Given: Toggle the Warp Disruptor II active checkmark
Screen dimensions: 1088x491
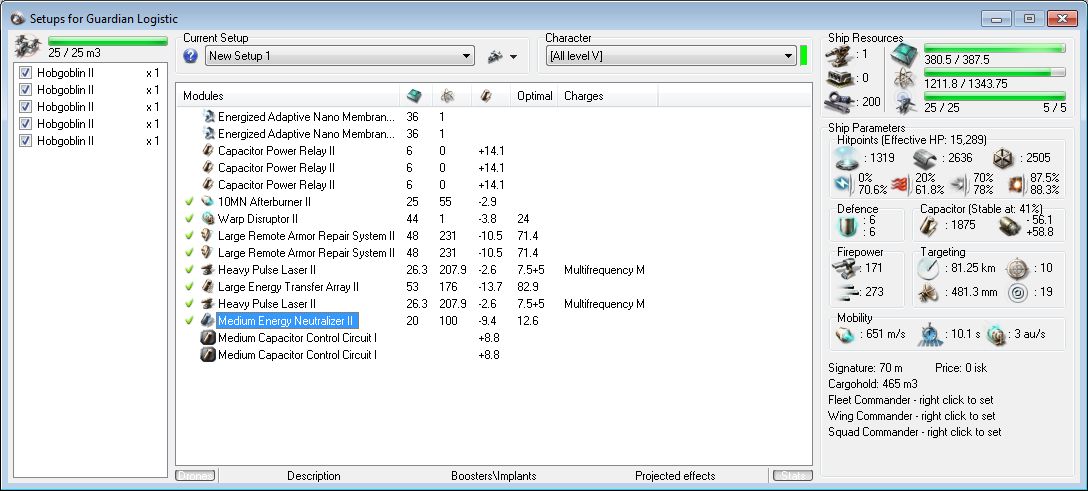Looking at the screenshot, I should tap(189, 218).
